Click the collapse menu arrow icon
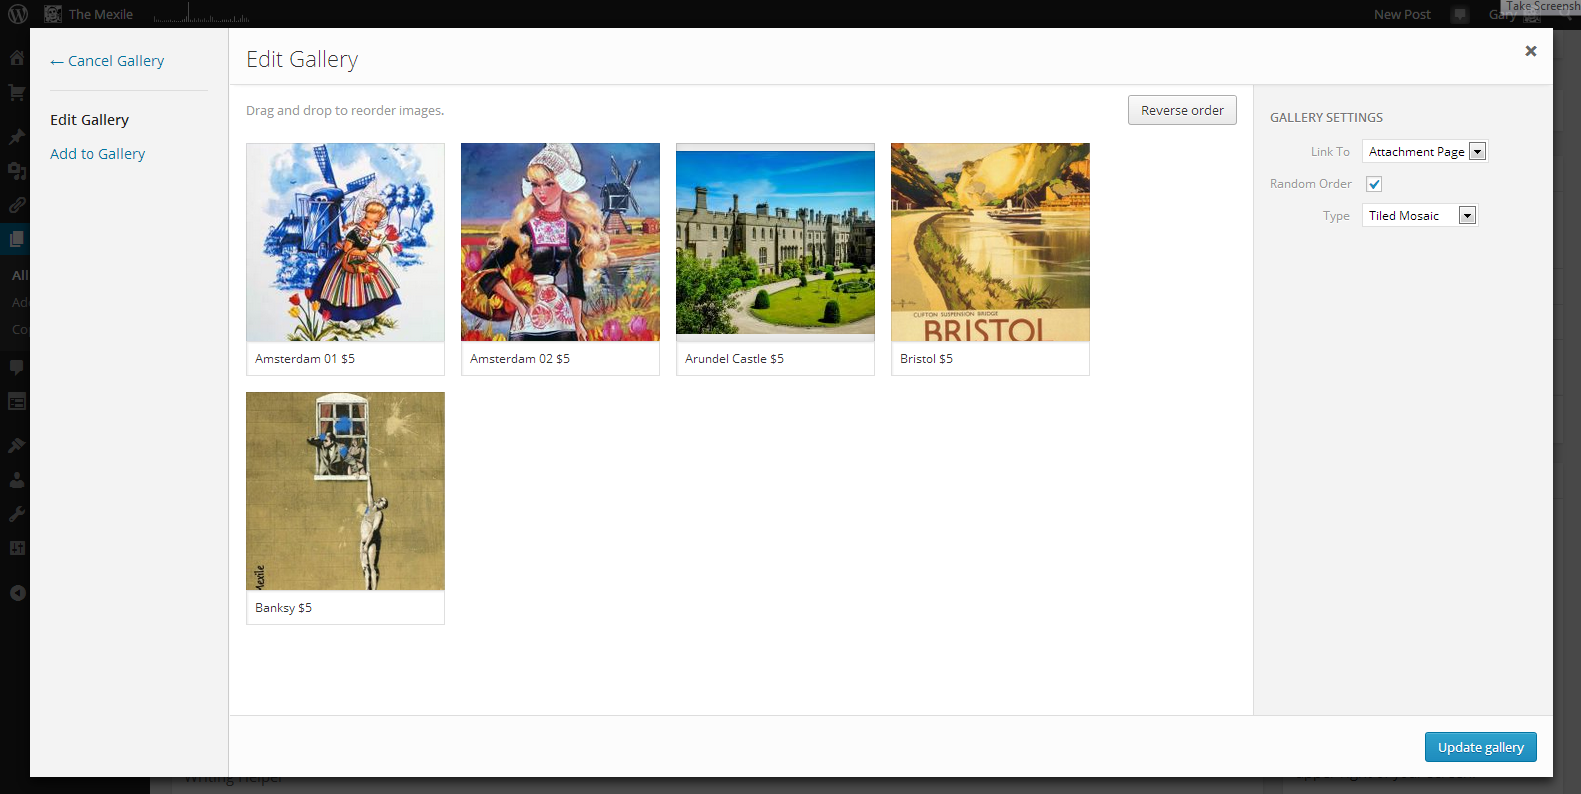 pyautogui.click(x=17, y=593)
